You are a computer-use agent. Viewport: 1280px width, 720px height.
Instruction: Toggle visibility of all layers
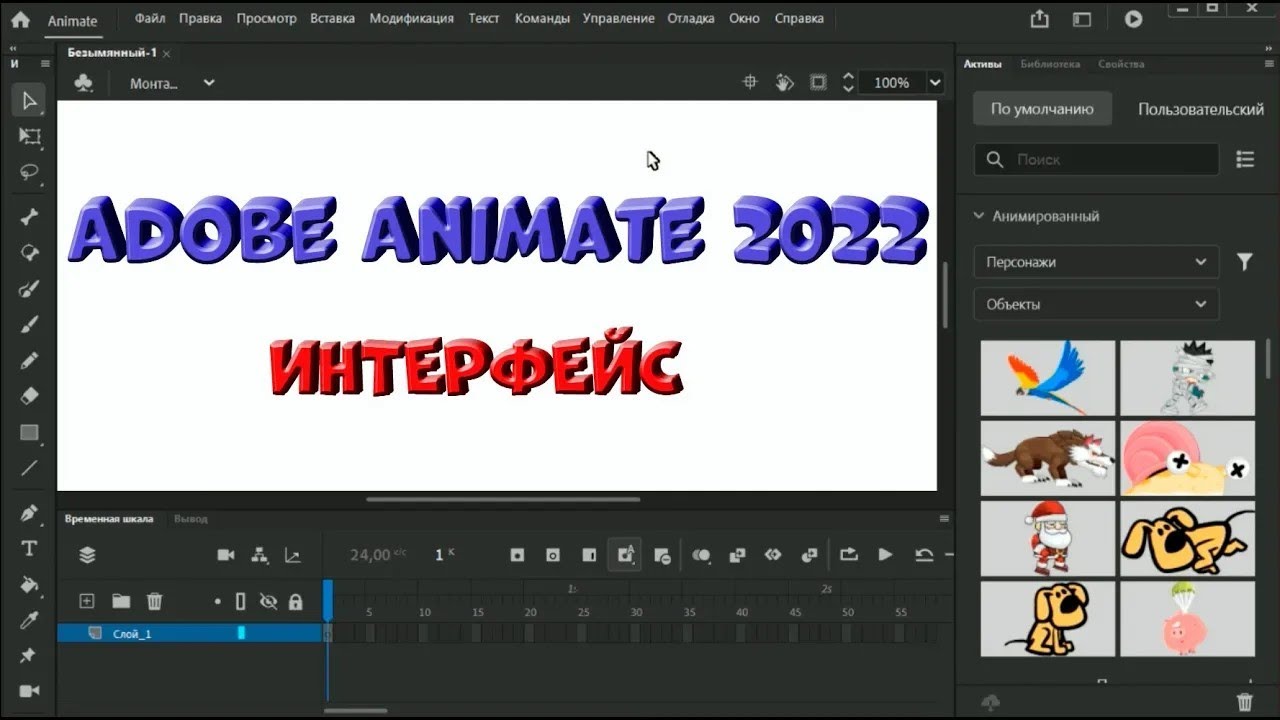tap(268, 601)
